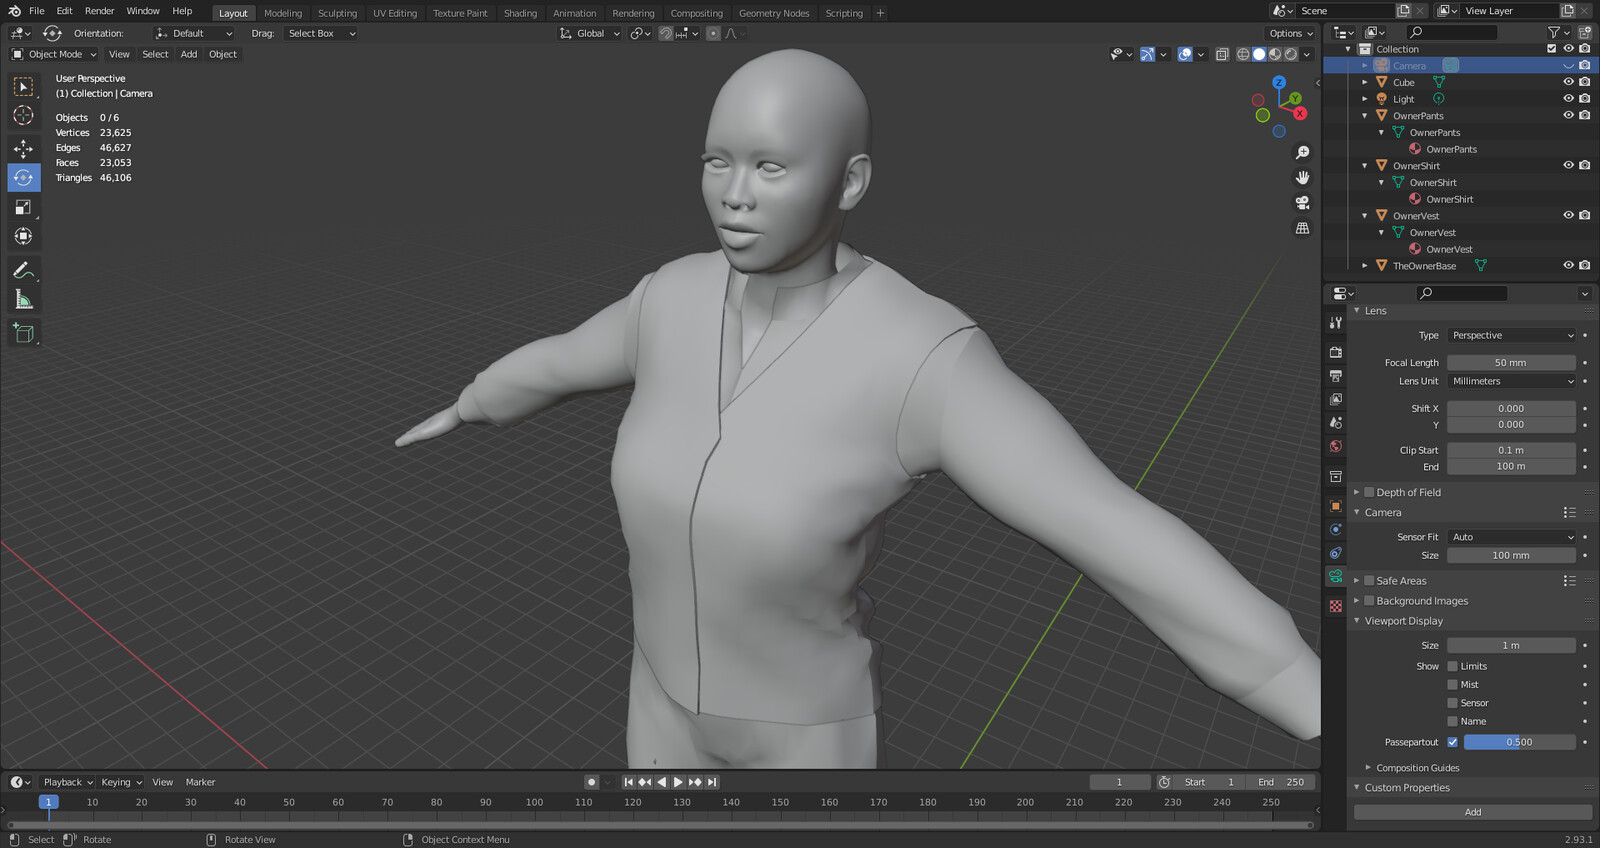Open the Tool properties tab

click(x=1335, y=323)
